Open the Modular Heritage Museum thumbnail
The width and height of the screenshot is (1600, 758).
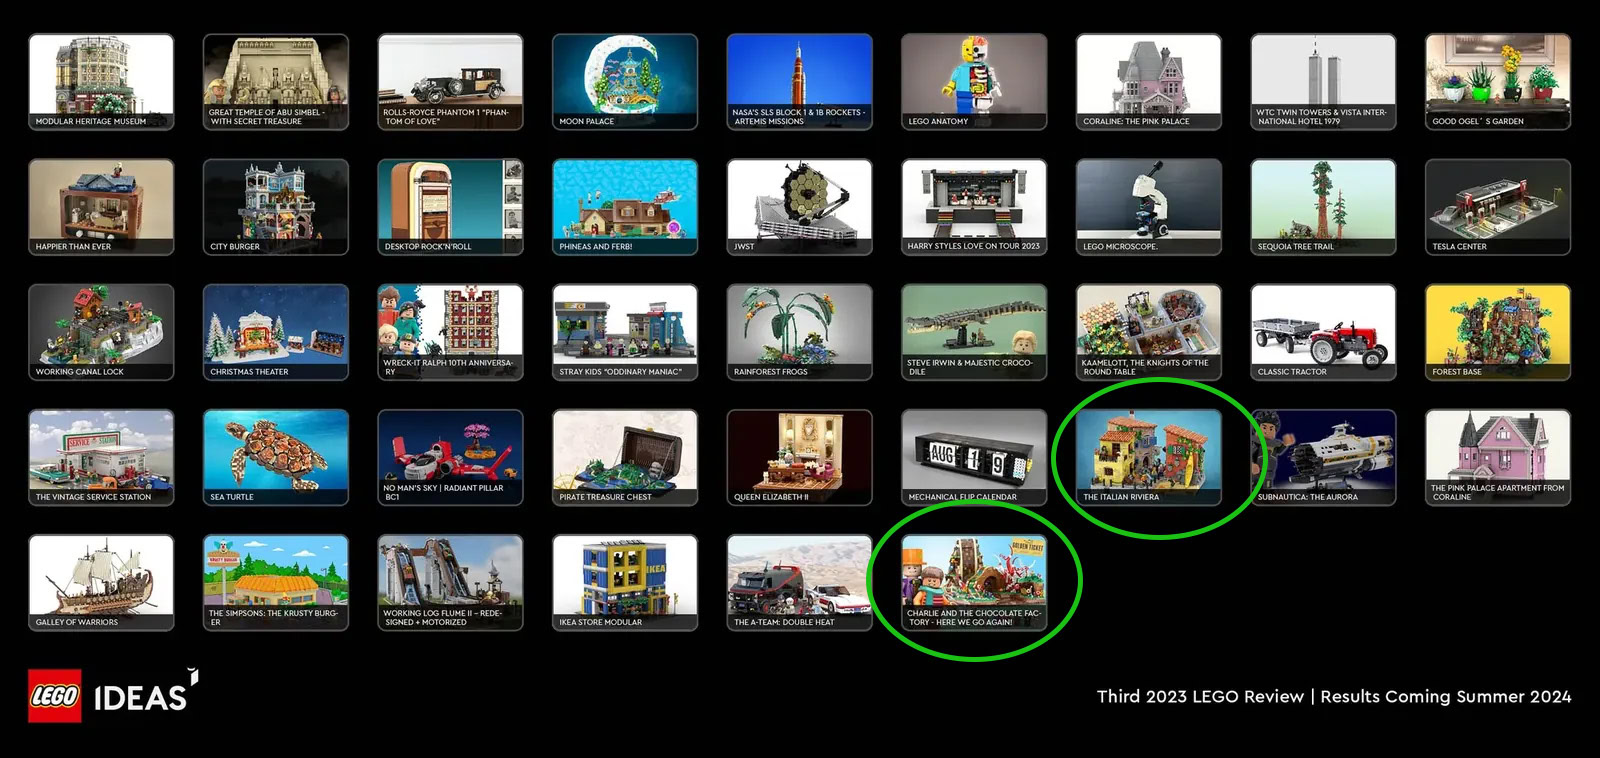coord(101,81)
